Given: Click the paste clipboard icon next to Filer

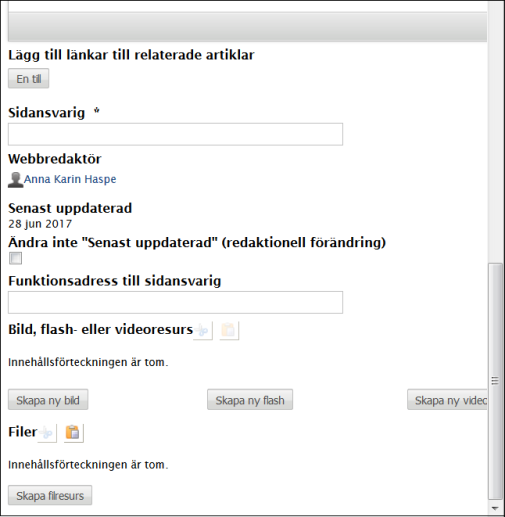Looking at the screenshot, I should tap(74, 433).
